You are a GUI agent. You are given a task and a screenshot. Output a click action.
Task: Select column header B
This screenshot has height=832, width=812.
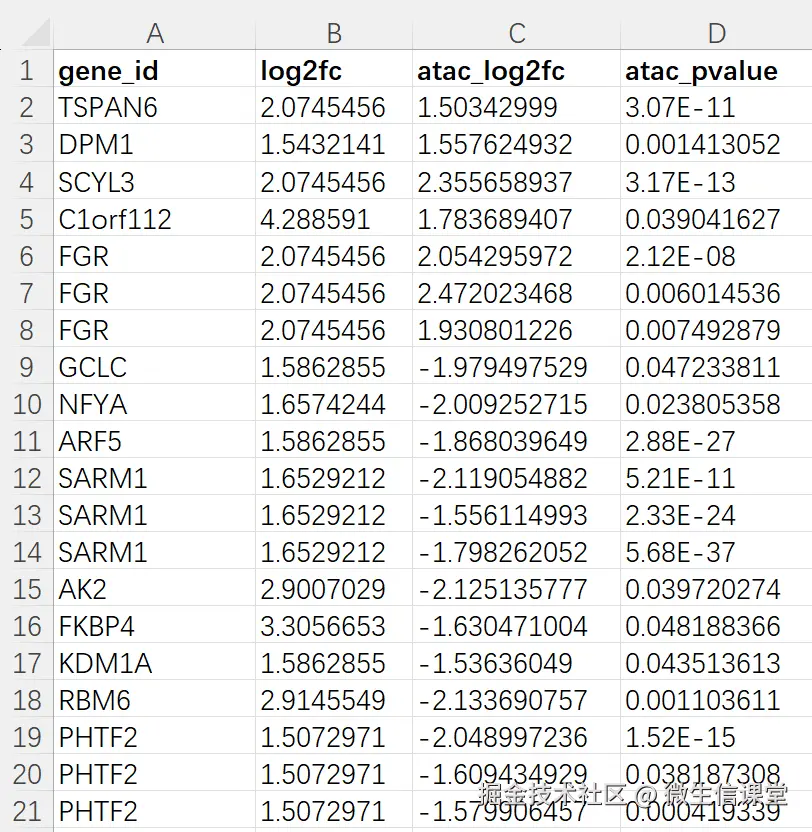click(334, 33)
